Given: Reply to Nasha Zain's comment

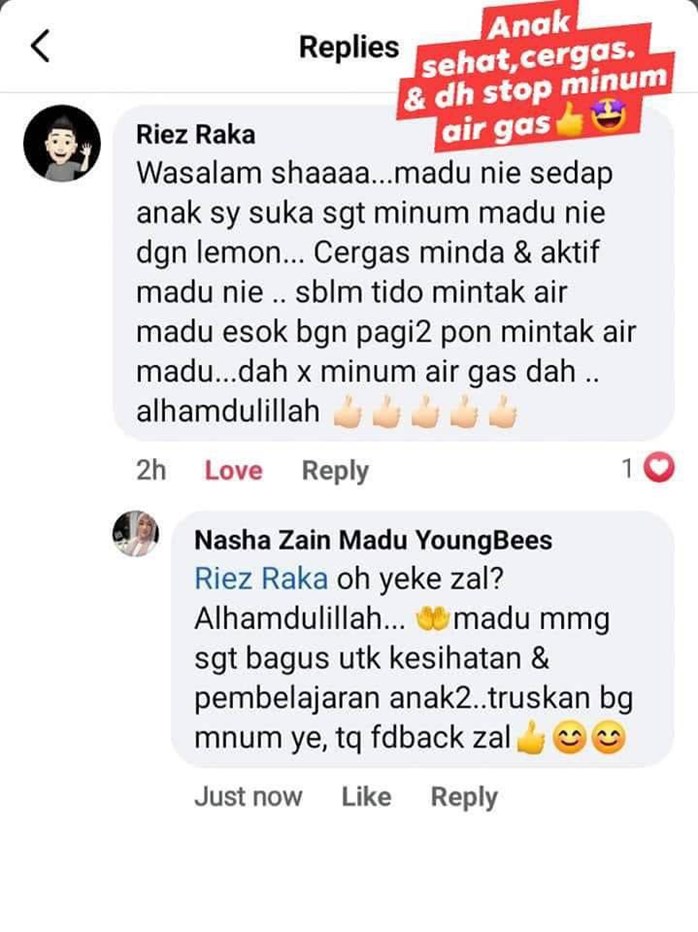Looking at the screenshot, I should click(464, 797).
